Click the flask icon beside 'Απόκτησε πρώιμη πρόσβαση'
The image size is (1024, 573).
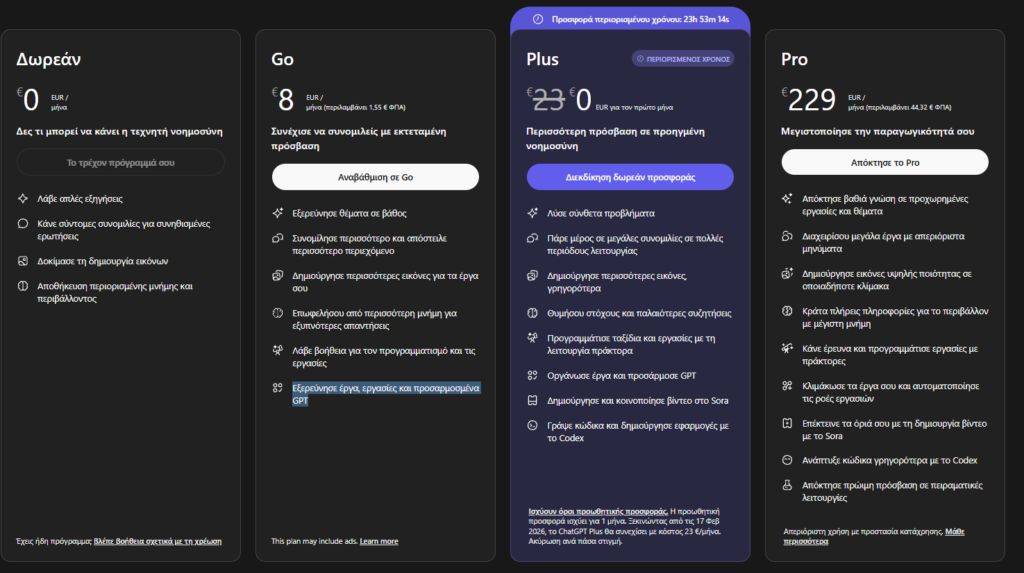788,485
